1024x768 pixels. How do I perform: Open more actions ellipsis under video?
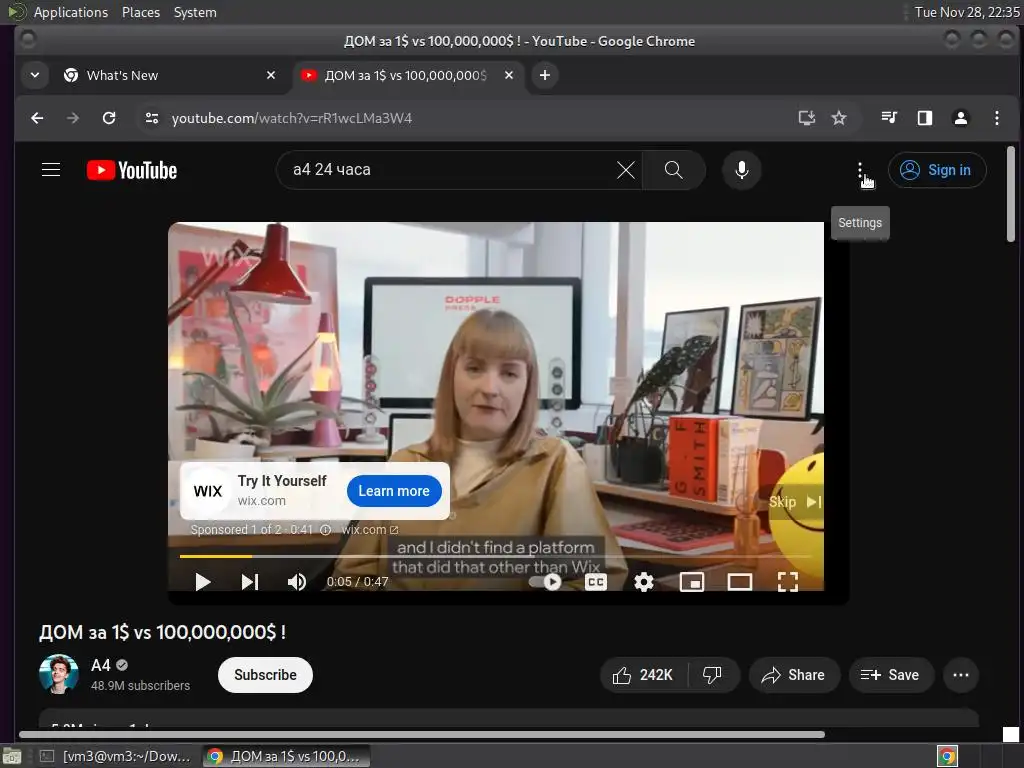961,675
